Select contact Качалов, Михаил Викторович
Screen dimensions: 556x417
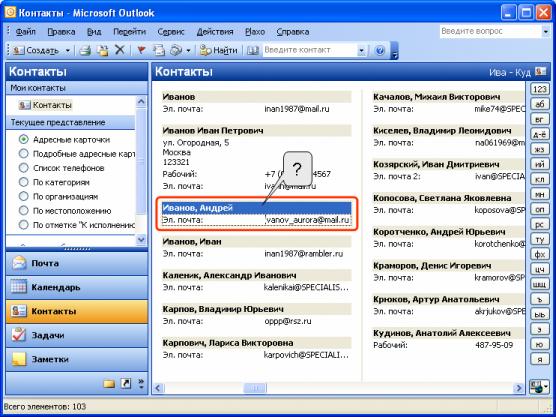[x=449, y=96]
